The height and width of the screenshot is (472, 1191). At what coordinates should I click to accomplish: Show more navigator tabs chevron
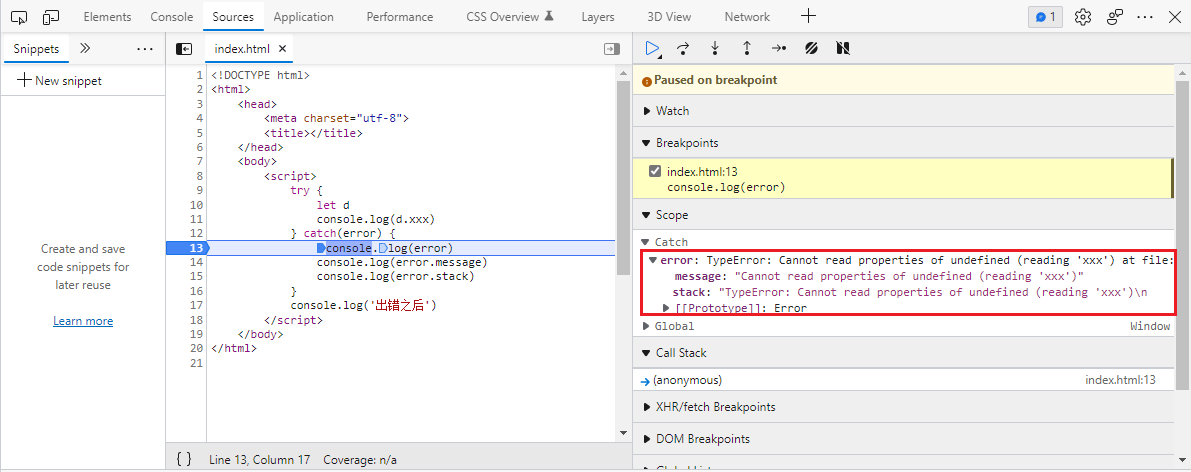click(x=85, y=48)
